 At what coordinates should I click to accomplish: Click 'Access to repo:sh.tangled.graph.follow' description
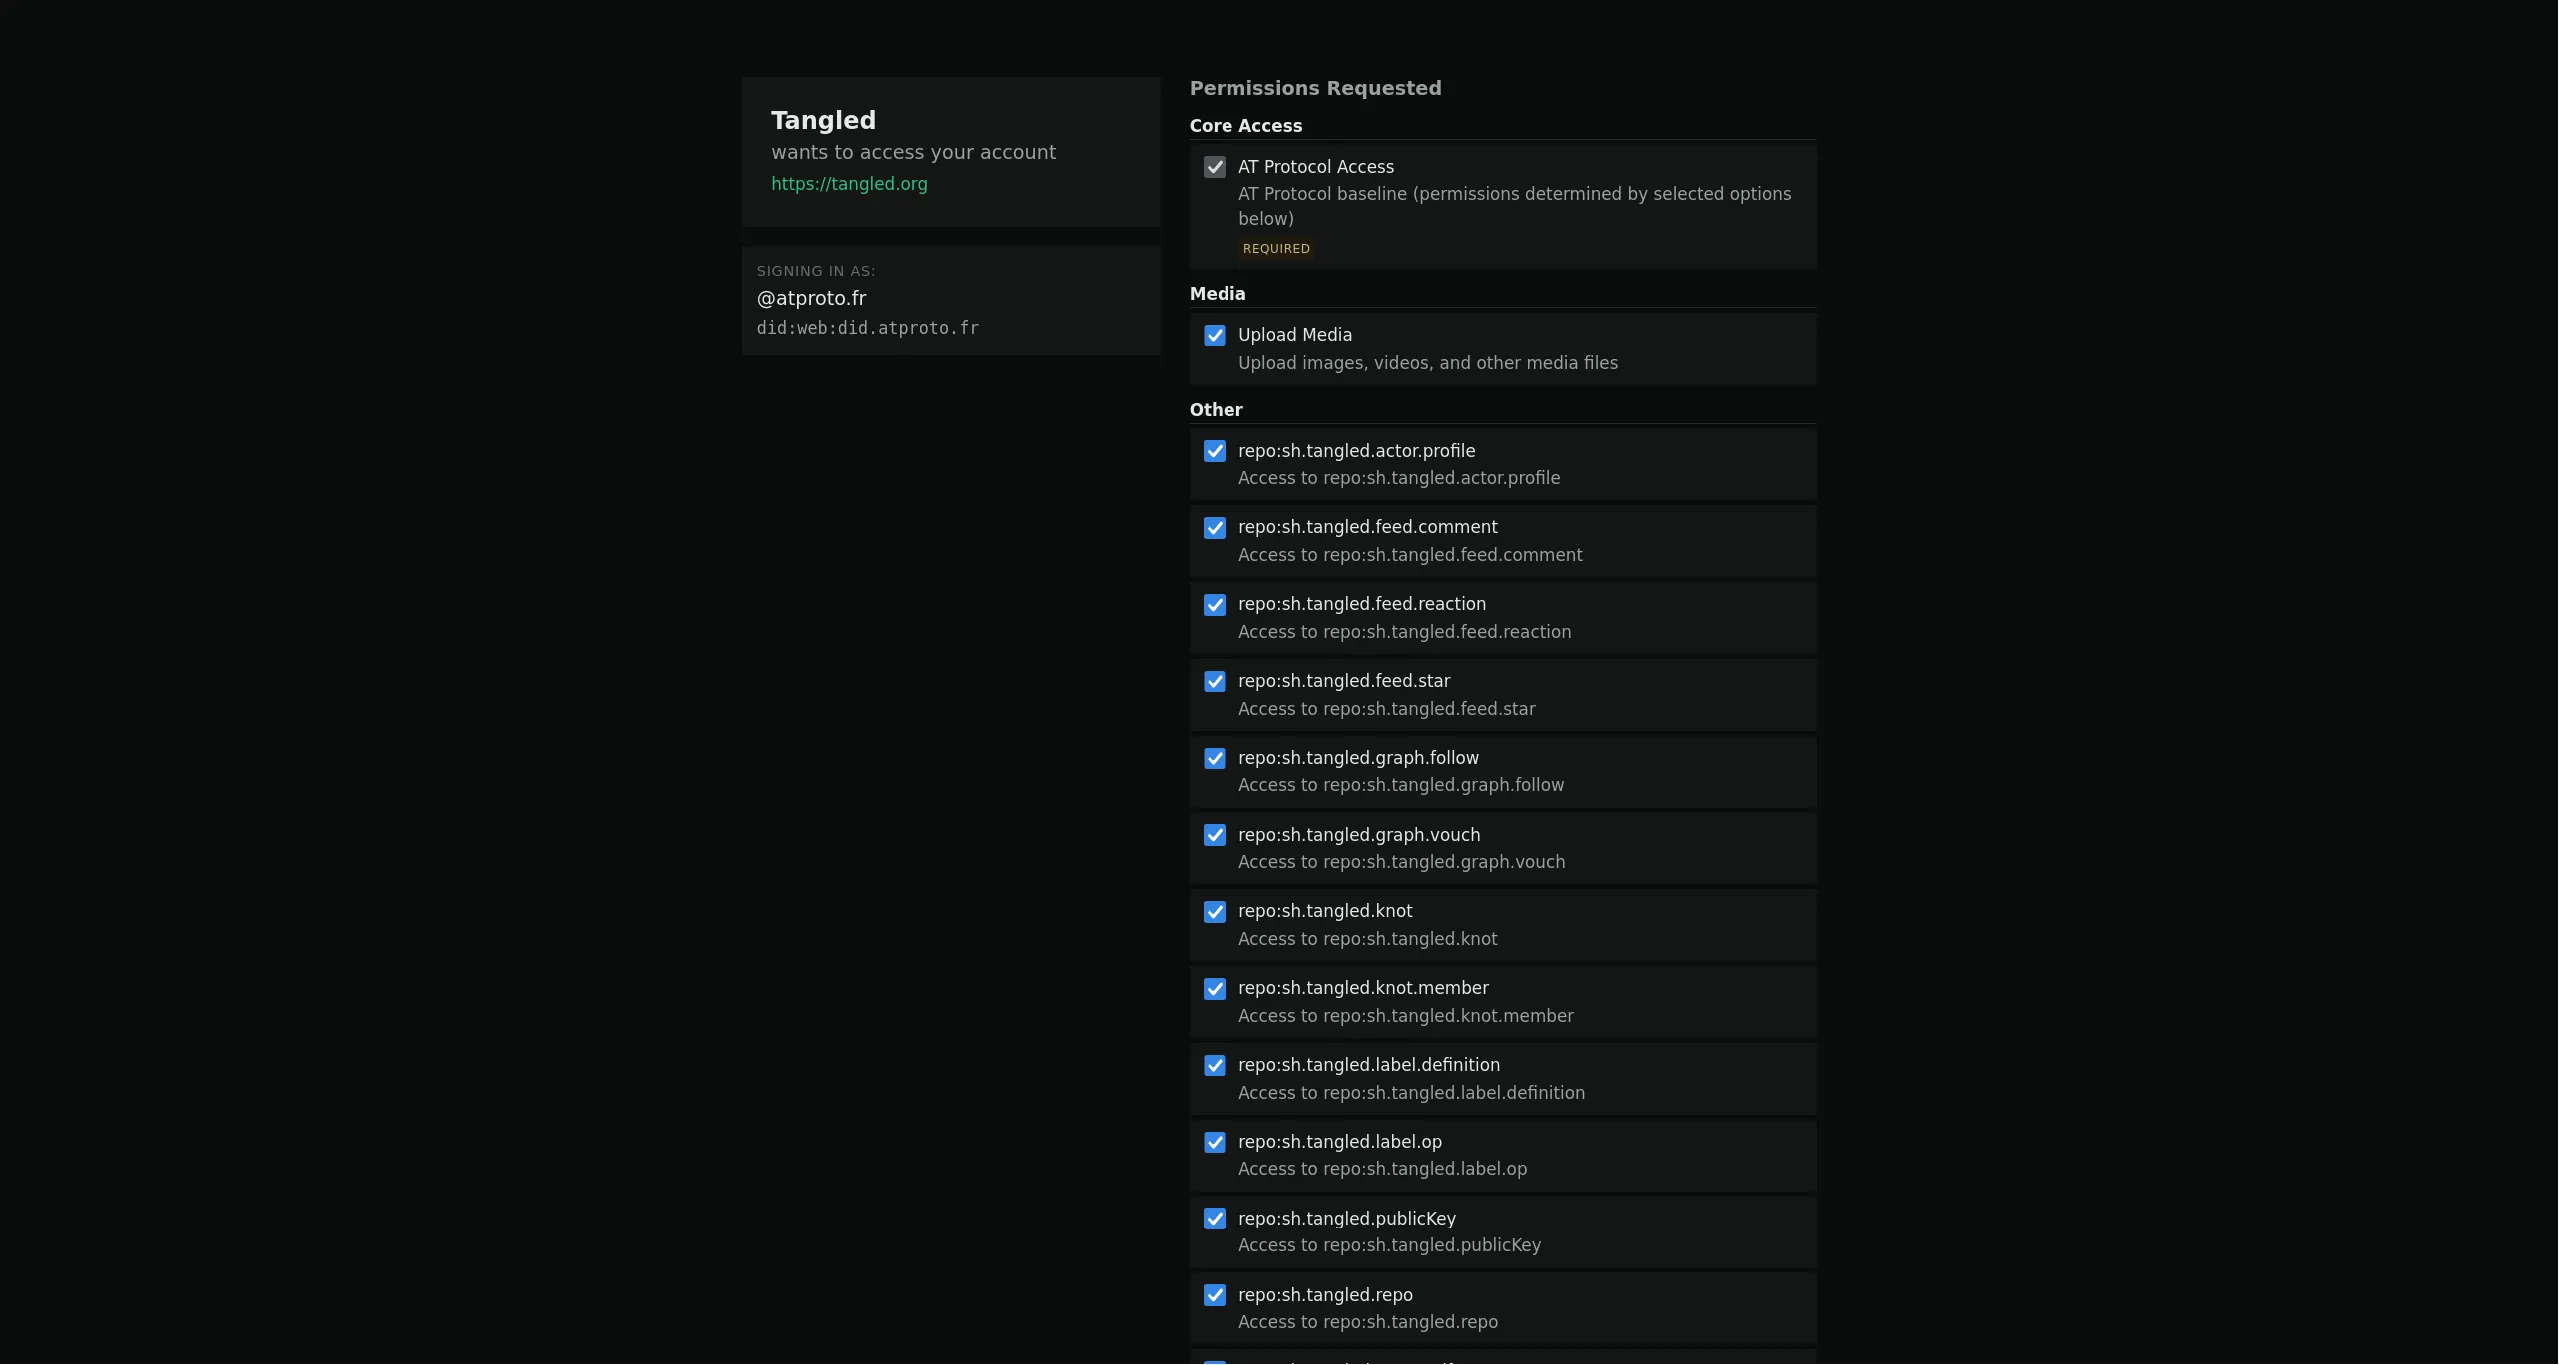click(1401, 785)
